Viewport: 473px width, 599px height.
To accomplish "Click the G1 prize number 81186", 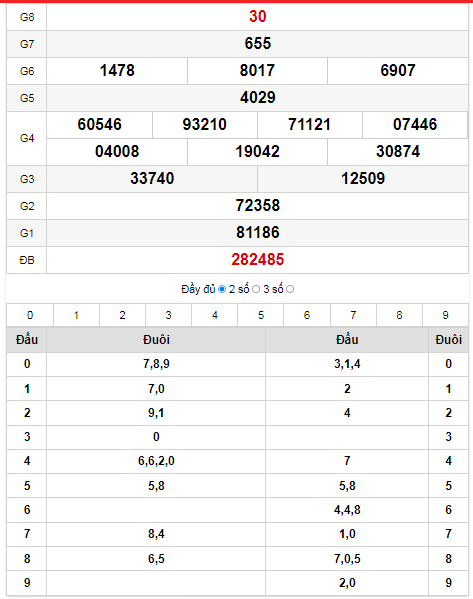I will (258, 233).
